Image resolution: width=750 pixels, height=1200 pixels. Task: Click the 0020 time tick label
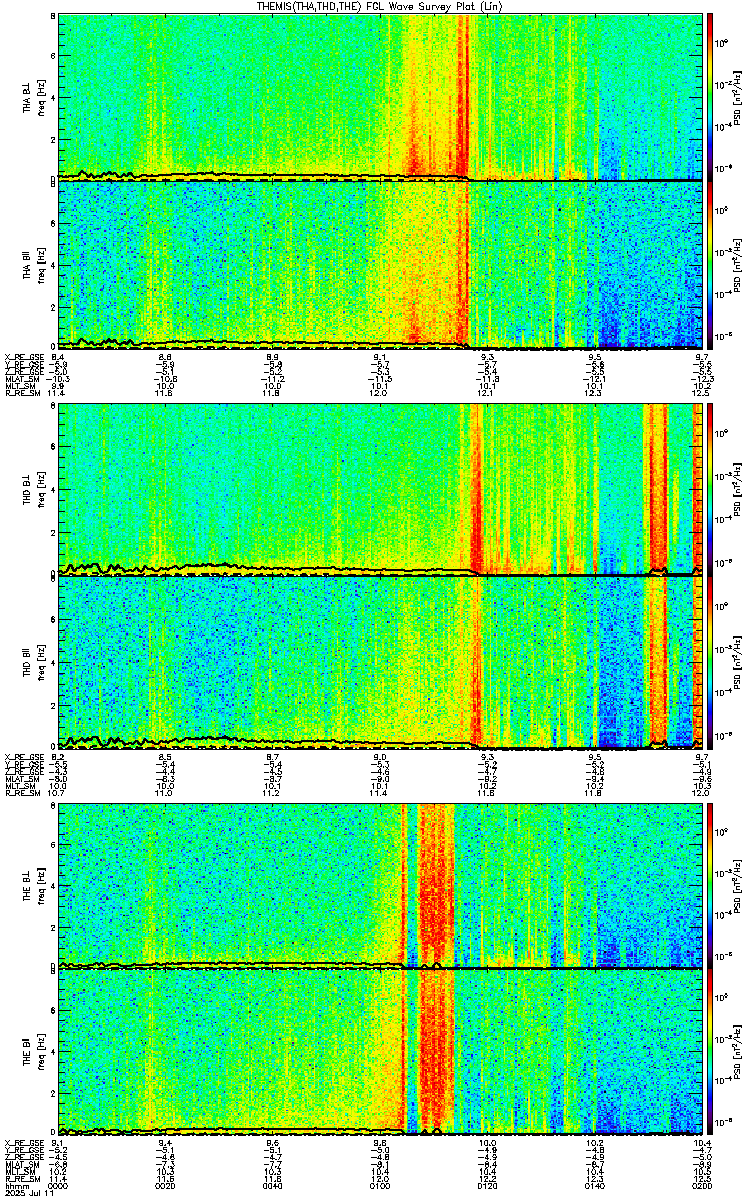(x=165, y=1187)
